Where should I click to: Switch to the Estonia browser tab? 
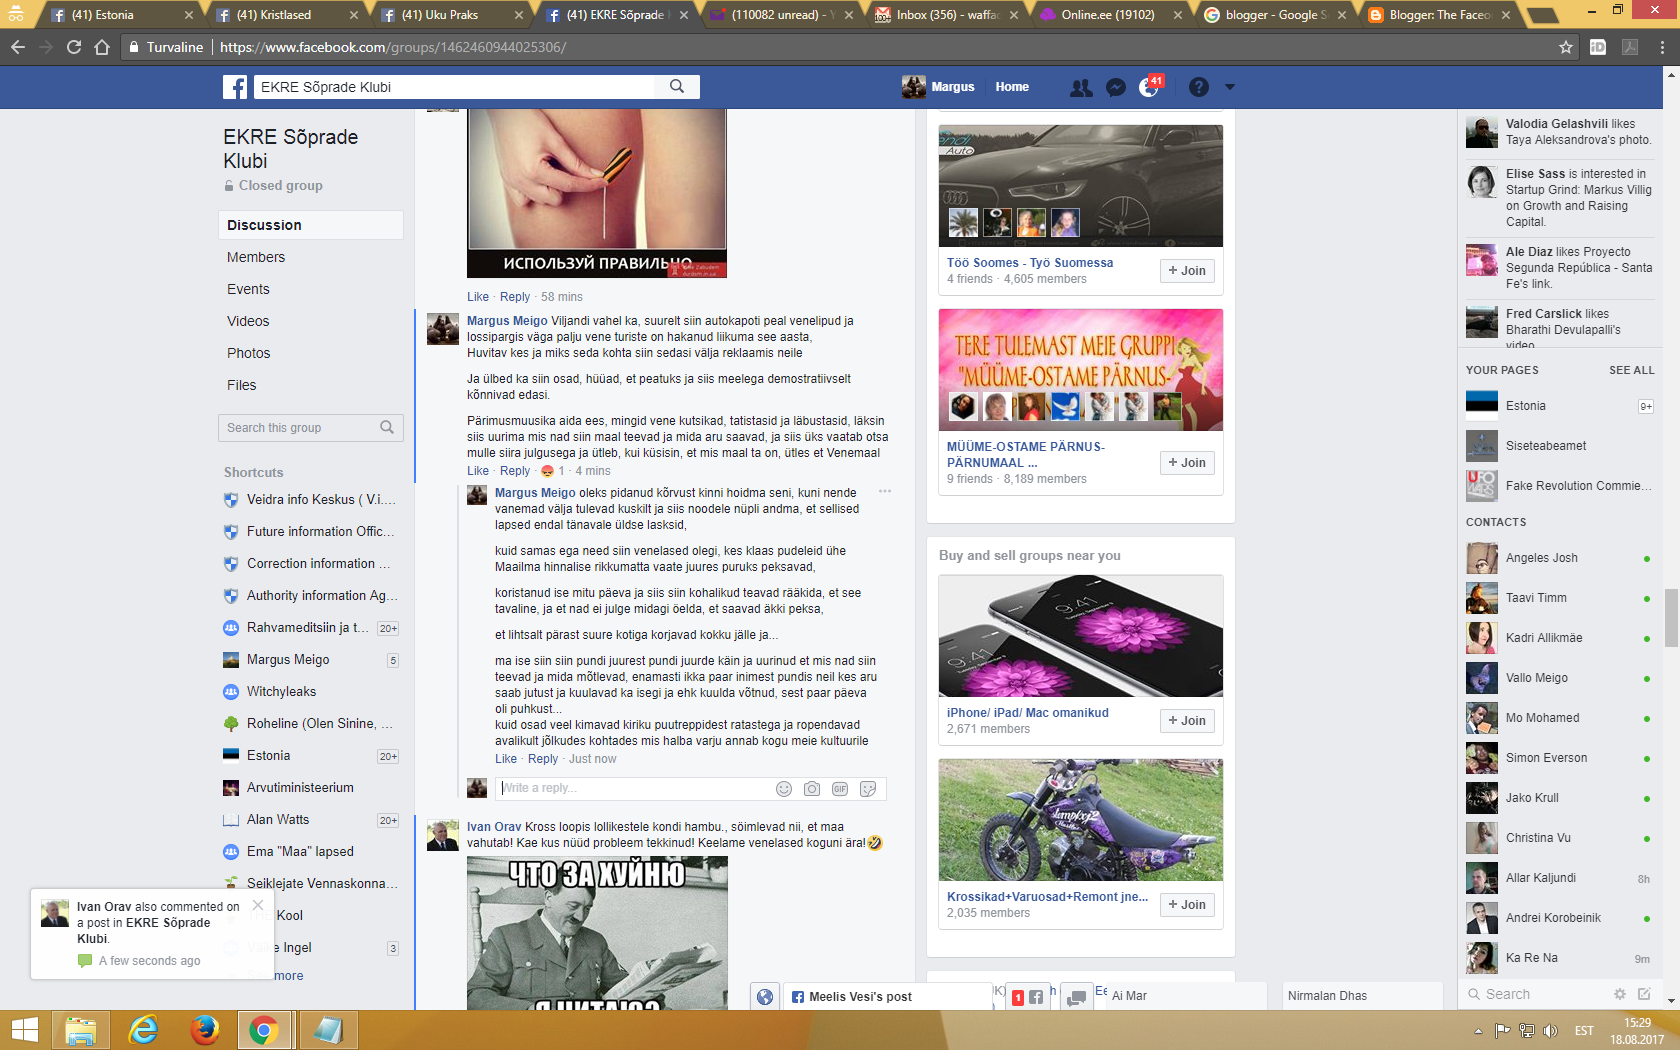[x=118, y=15]
